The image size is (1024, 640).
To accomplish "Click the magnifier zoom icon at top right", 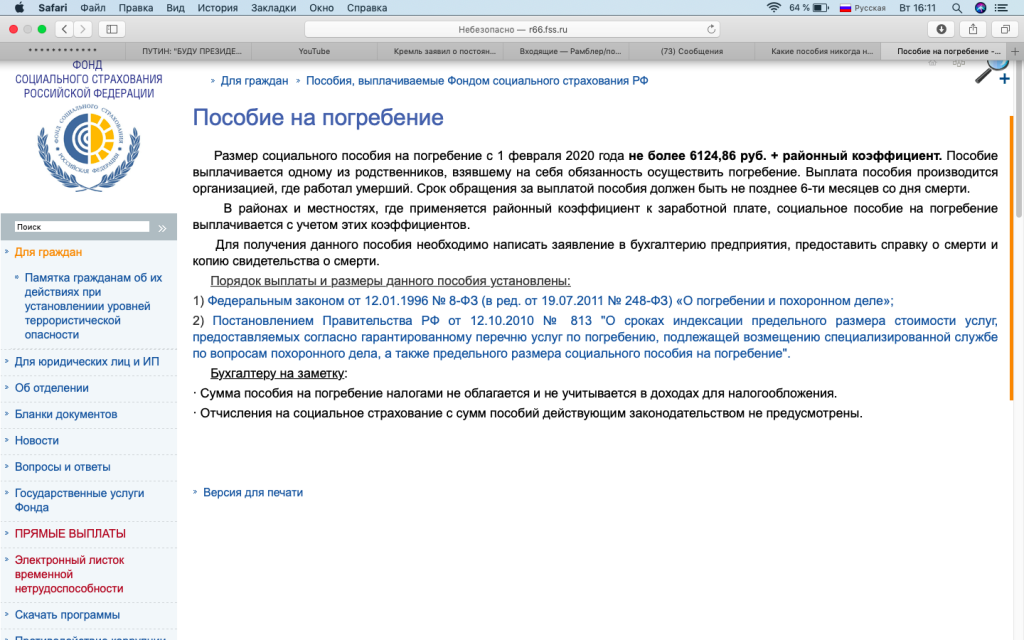I will [x=995, y=68].
